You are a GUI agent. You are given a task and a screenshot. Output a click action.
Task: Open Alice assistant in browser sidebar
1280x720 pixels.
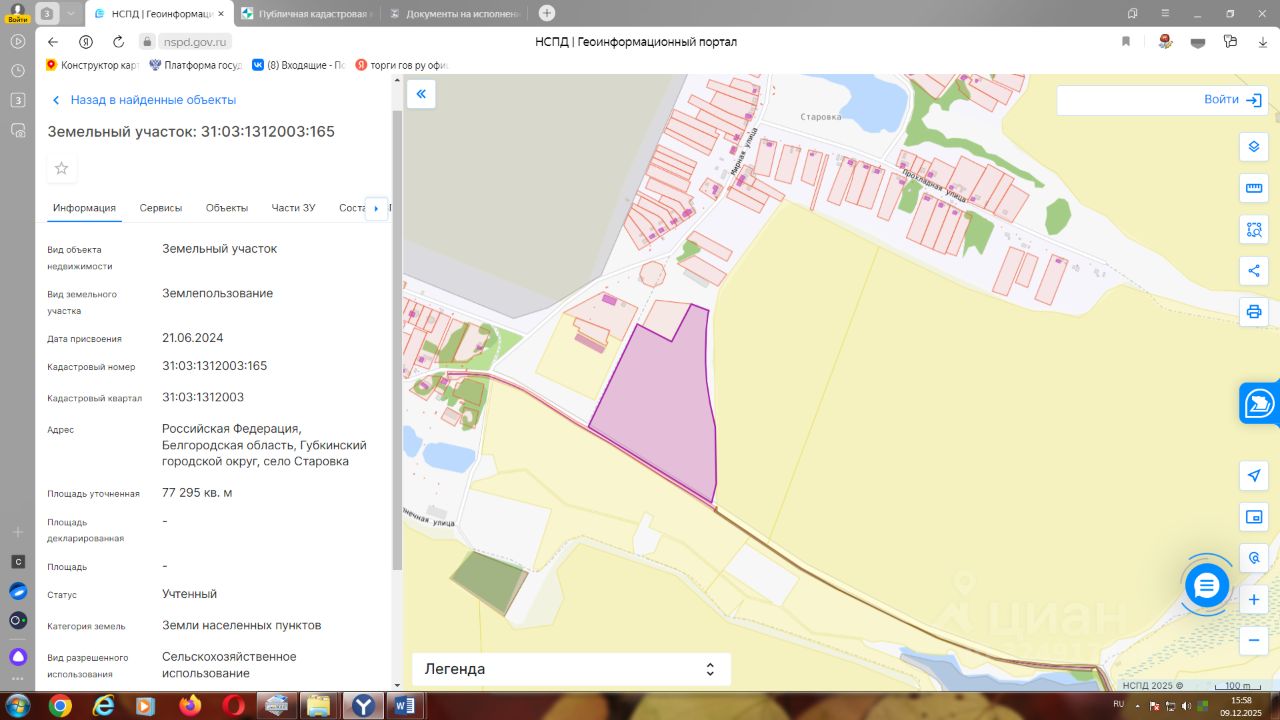coord(18,657)
